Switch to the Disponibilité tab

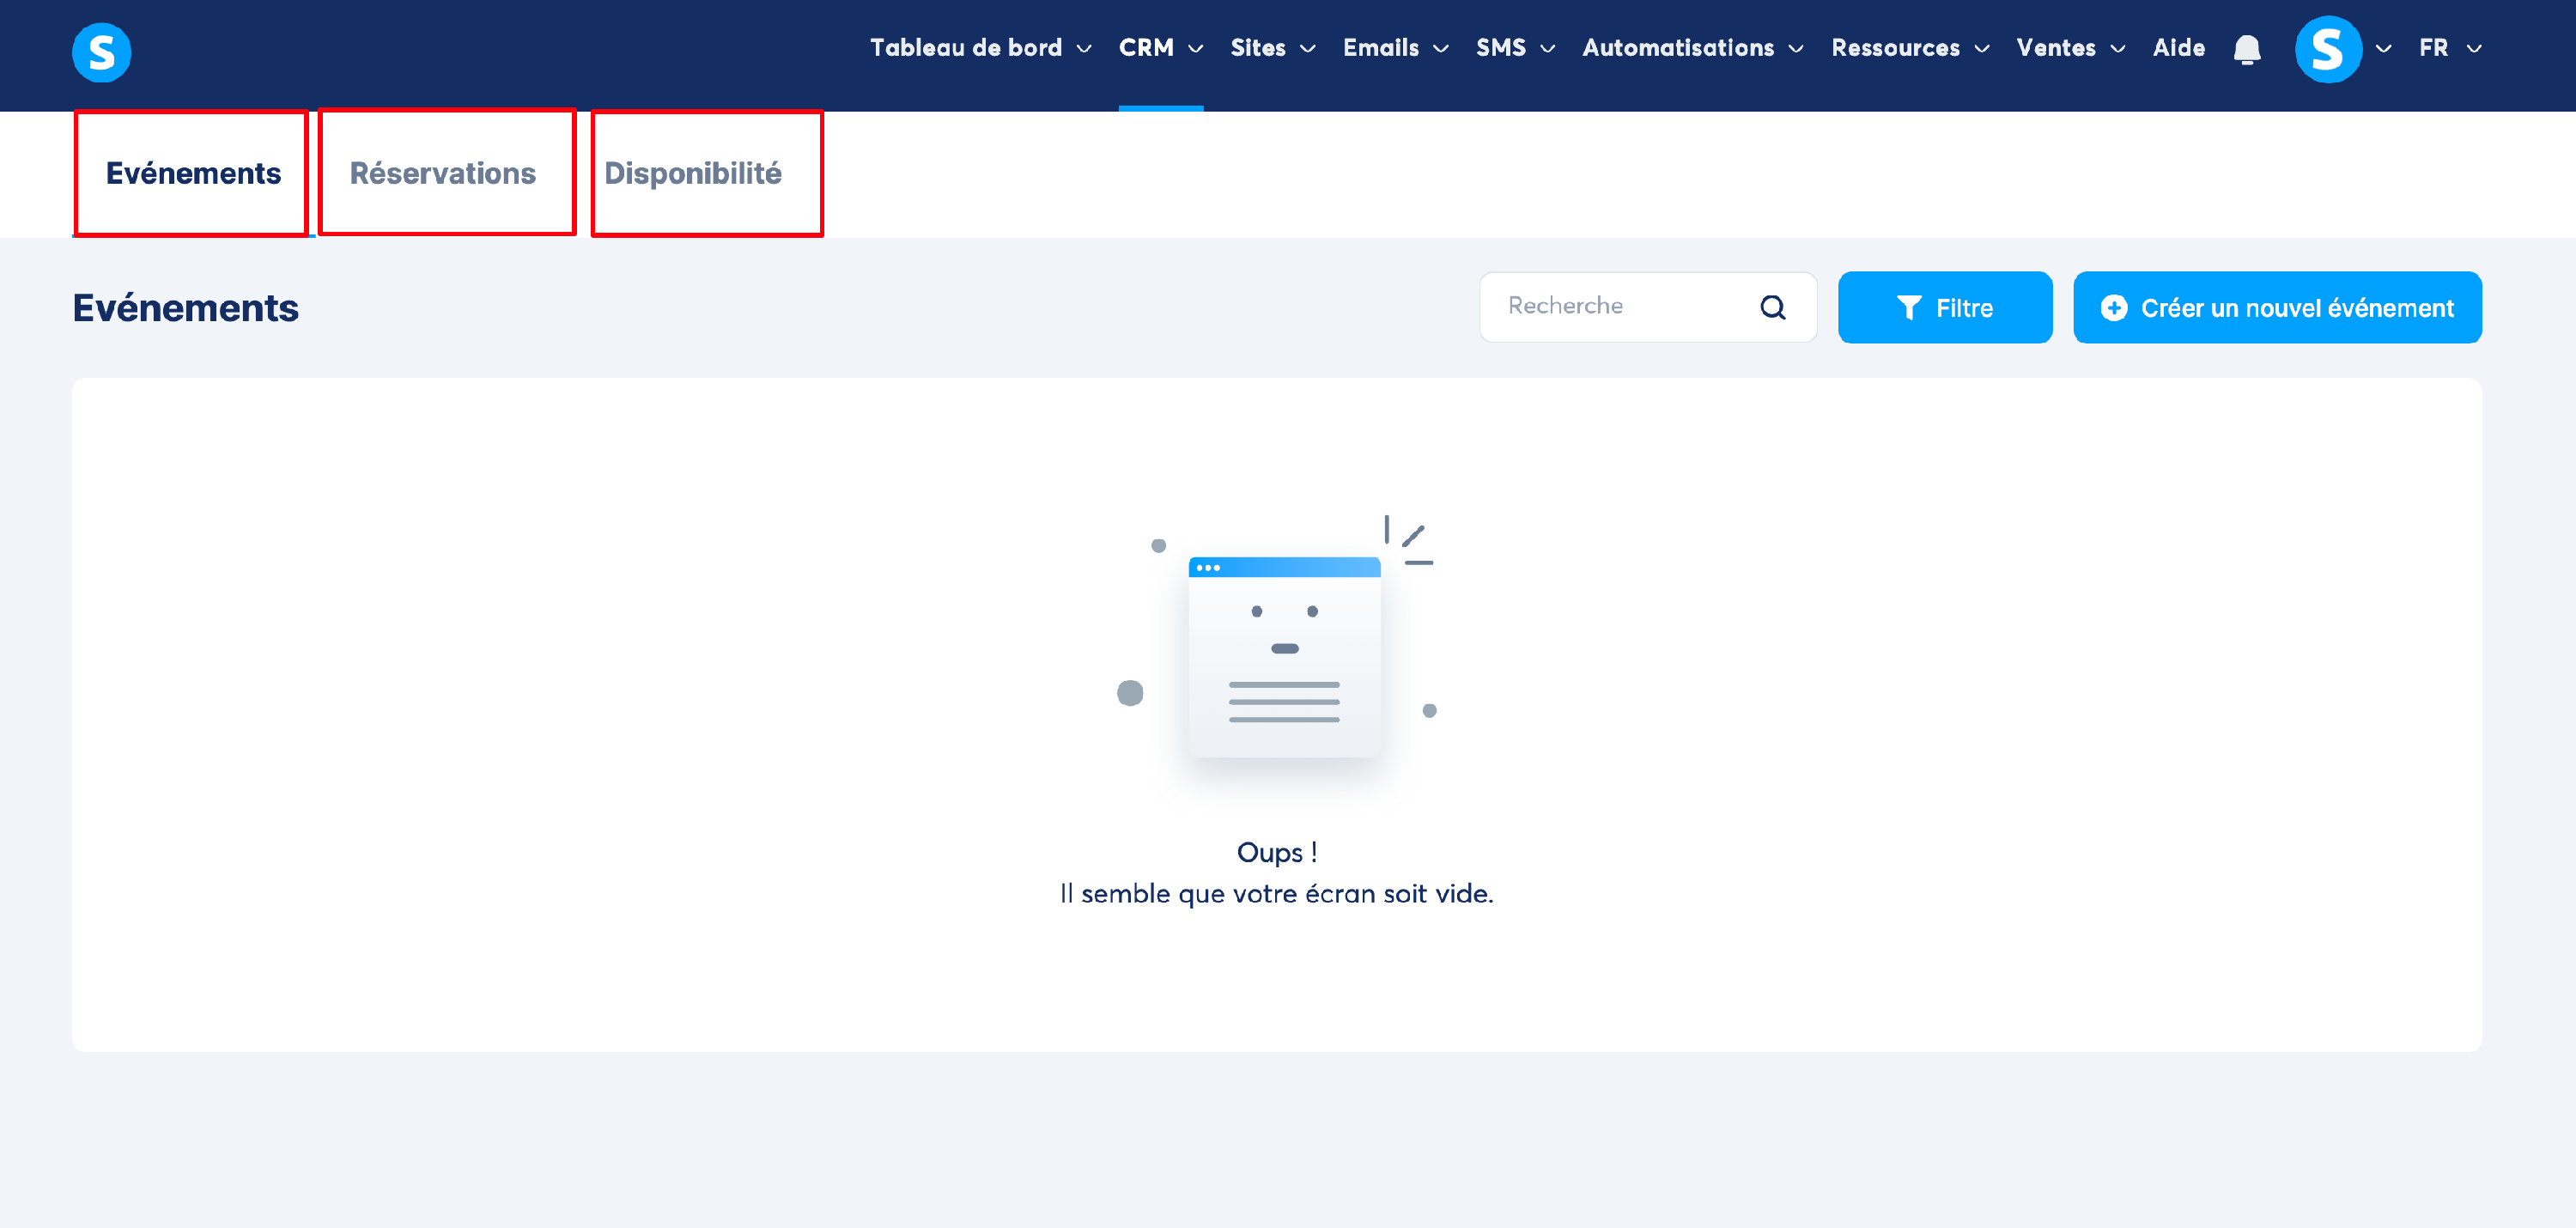pos(693,173)
